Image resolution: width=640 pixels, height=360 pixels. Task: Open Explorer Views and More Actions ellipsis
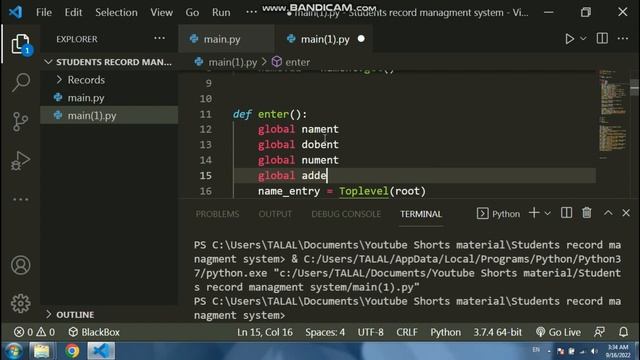click(160, 38)
